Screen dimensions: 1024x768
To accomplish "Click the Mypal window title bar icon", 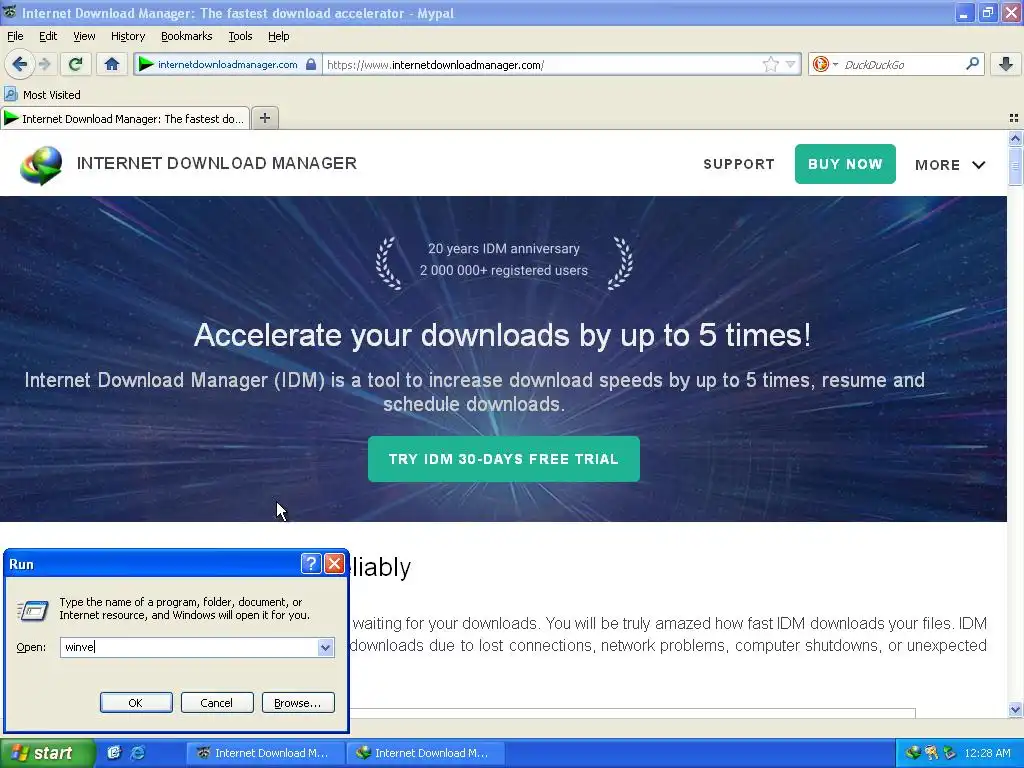I will pos(10,12).
